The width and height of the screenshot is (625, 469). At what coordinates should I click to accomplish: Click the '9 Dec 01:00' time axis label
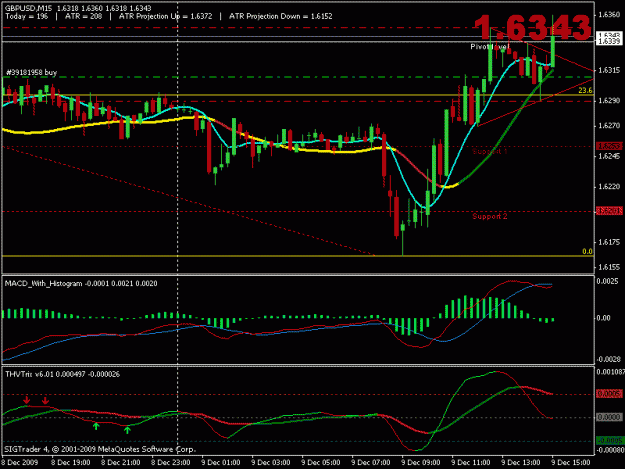pyautogui.click(x=220, y=462)
